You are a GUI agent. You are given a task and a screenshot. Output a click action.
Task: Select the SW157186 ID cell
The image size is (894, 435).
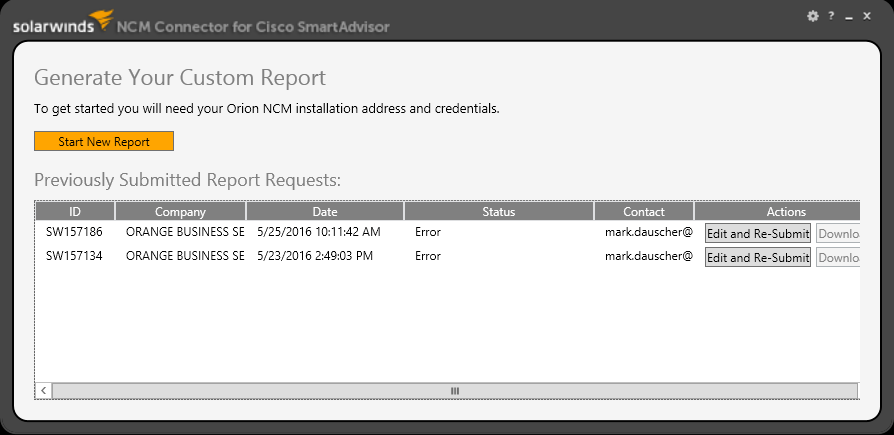(x=74, y=232)
